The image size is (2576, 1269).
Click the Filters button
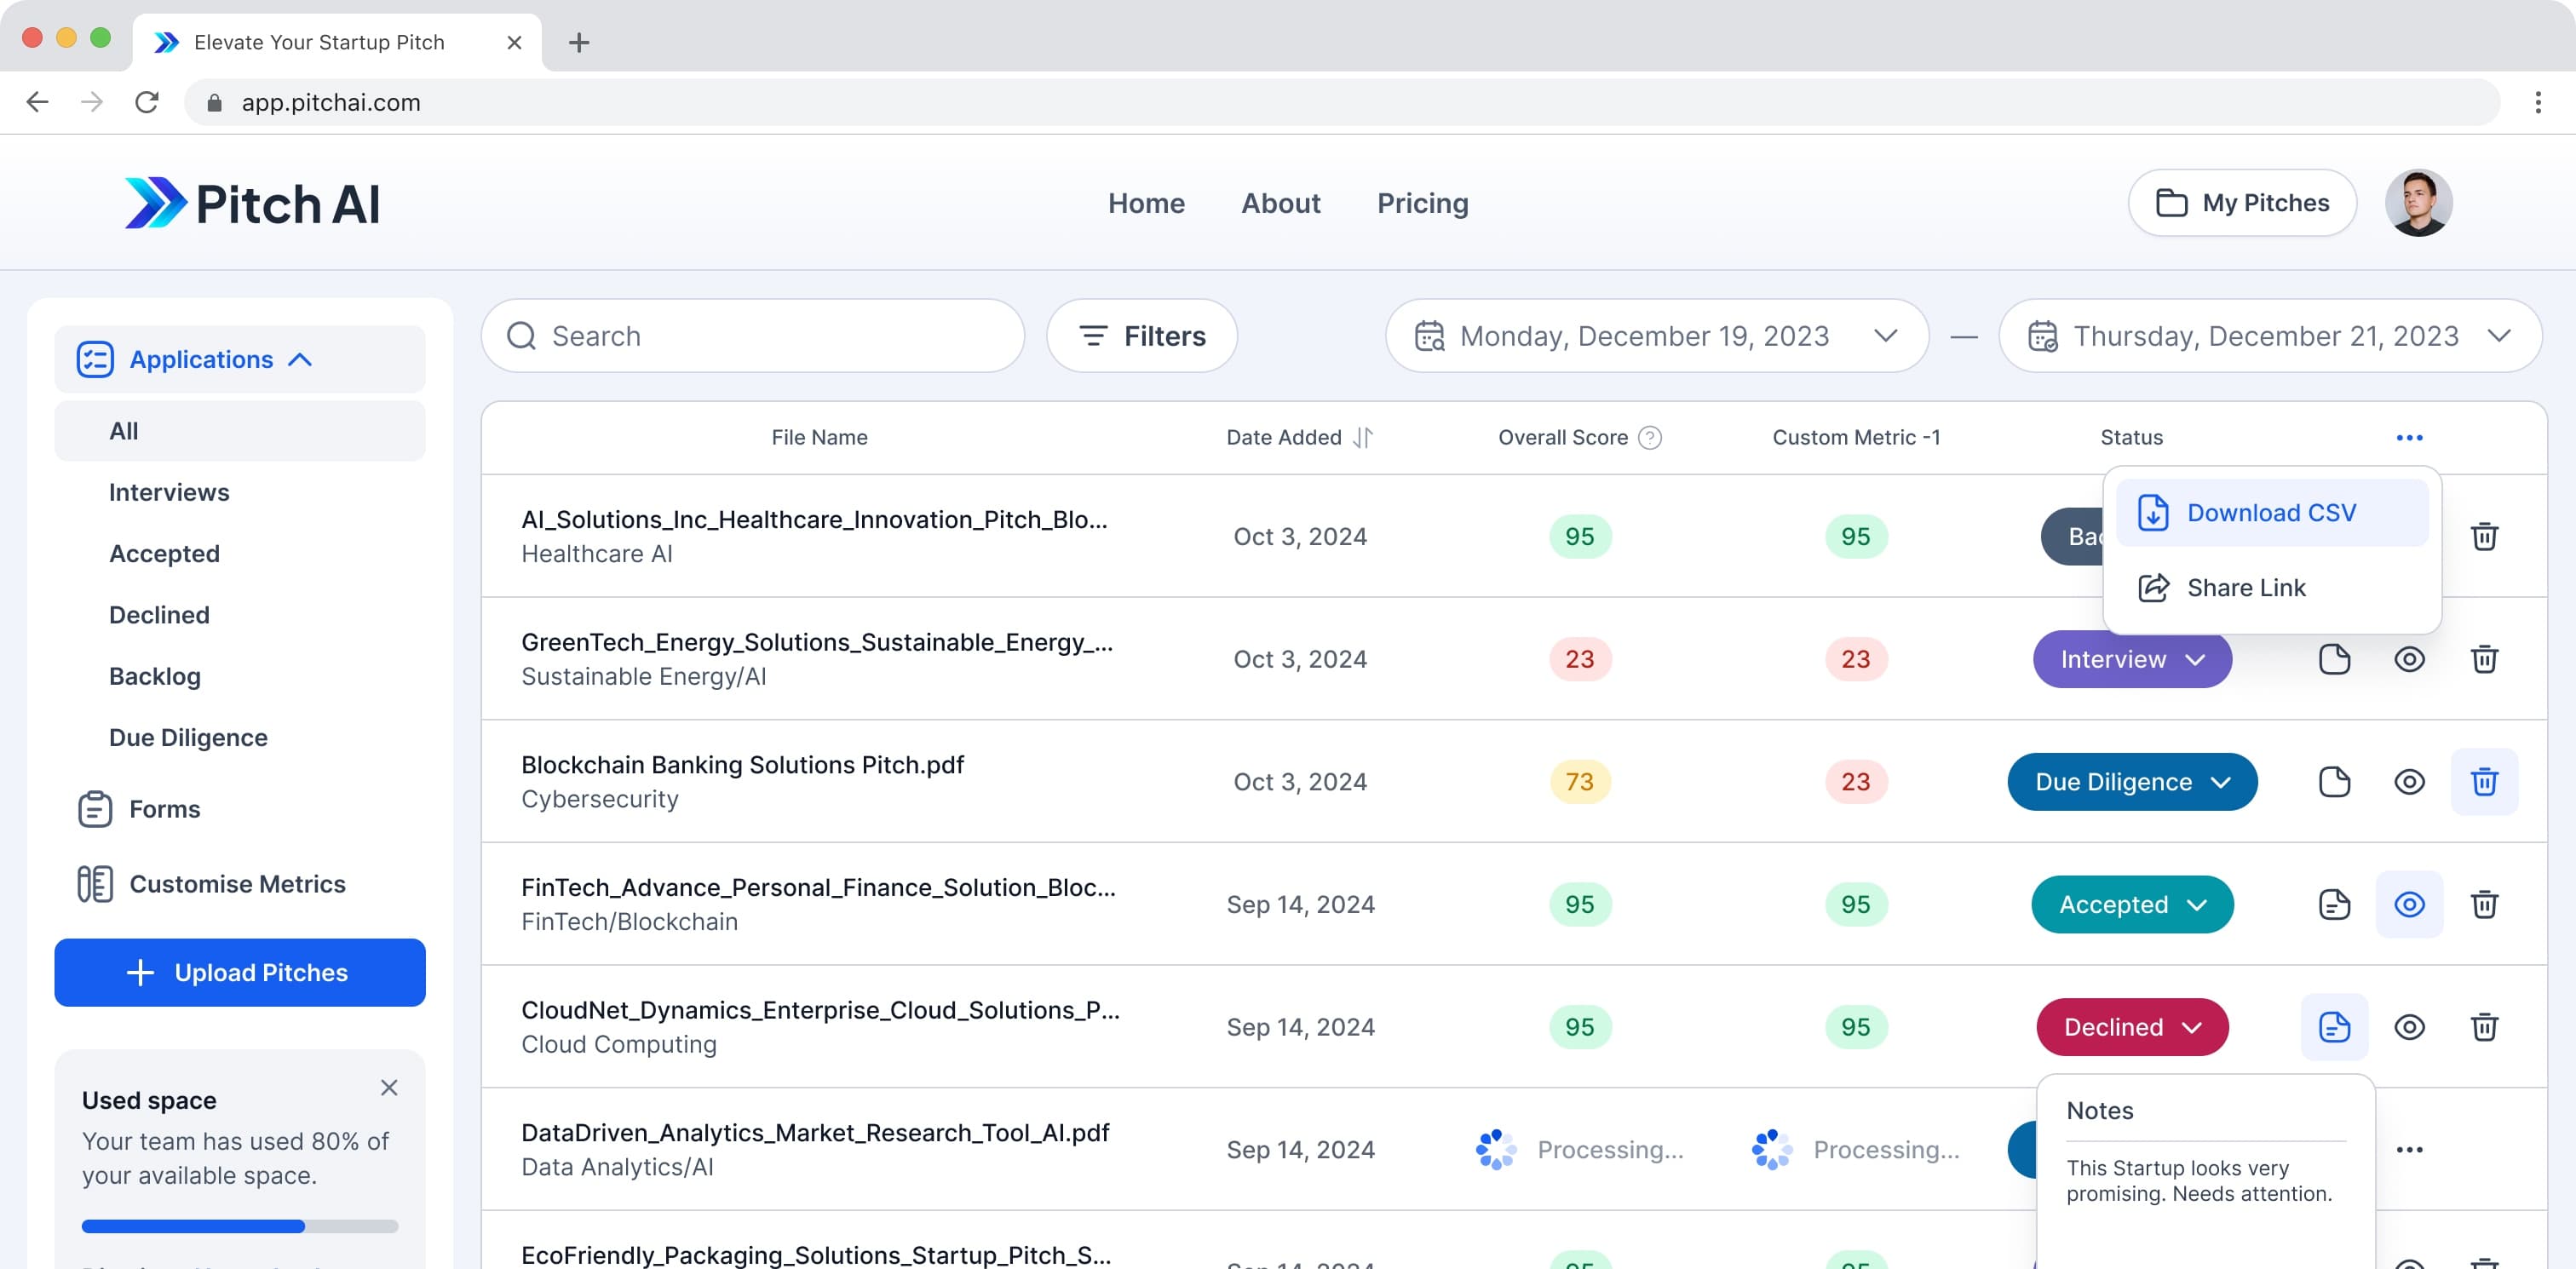[x=1143, y=335]
